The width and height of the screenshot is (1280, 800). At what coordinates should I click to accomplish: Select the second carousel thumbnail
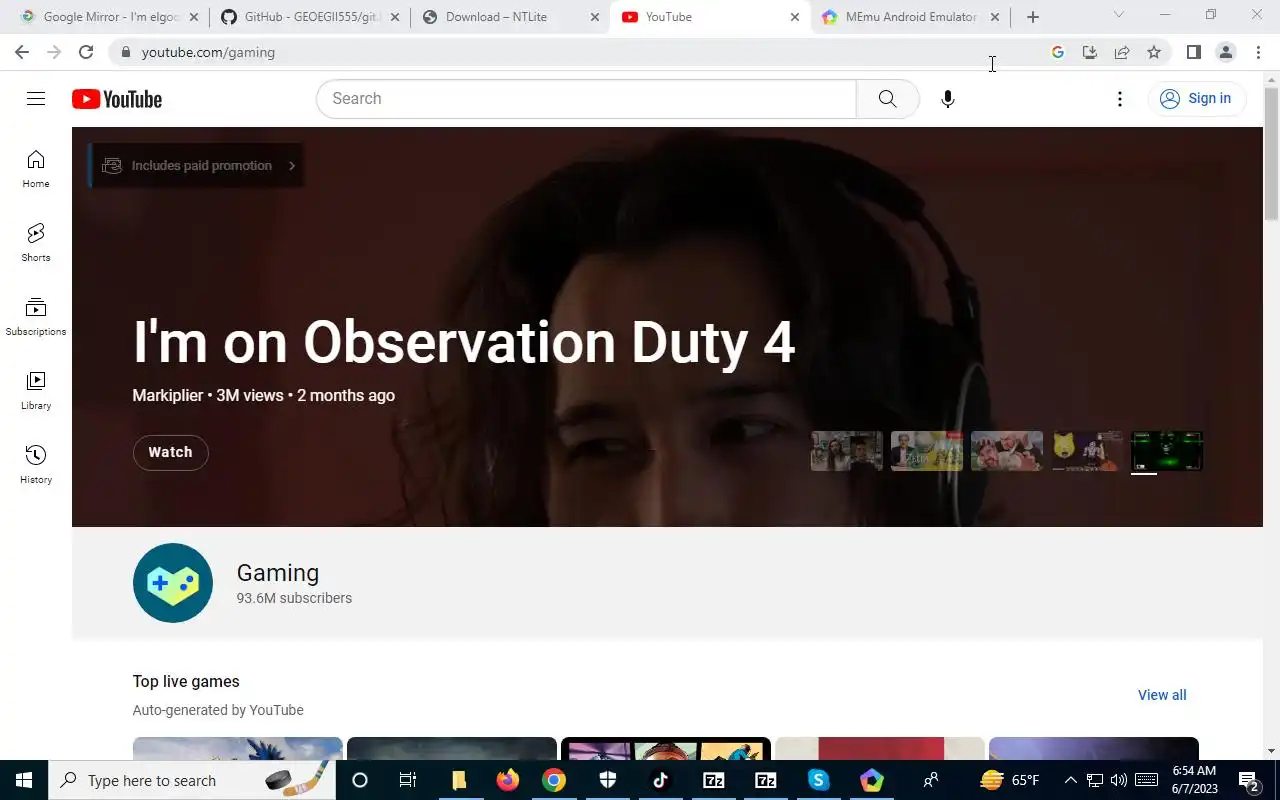927,451
